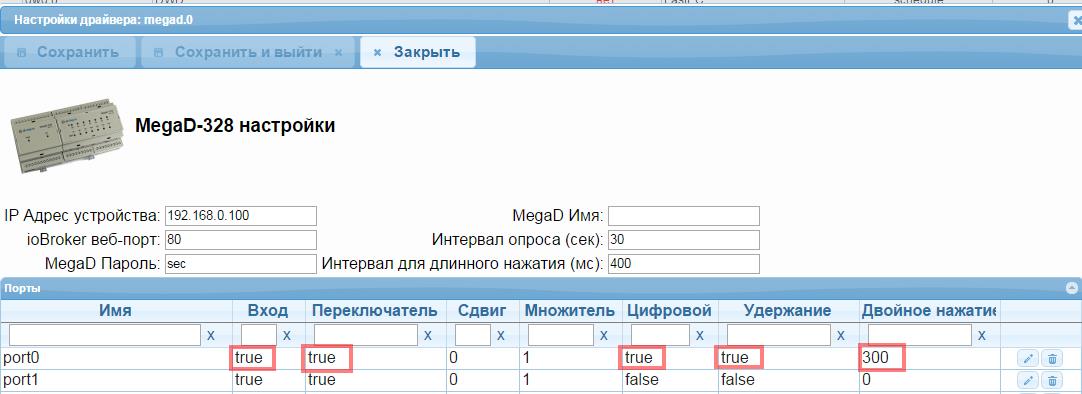The height and width of the screenshot is (394, 1082).
Task: Focus the Двойное нажатие filter field
Action: (919, 335)
